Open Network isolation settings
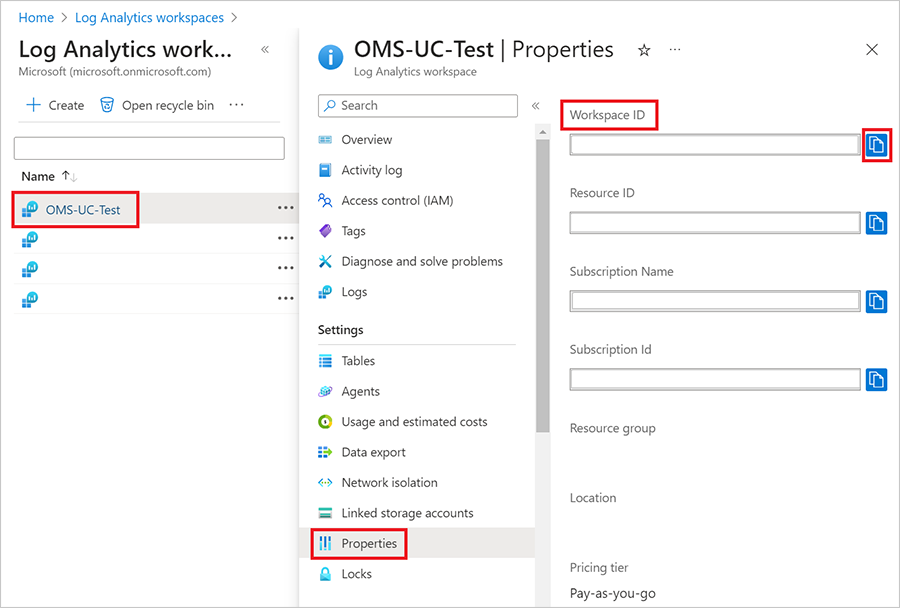Image resolution: width=900 pixels, height=608 pixels. 389,482
